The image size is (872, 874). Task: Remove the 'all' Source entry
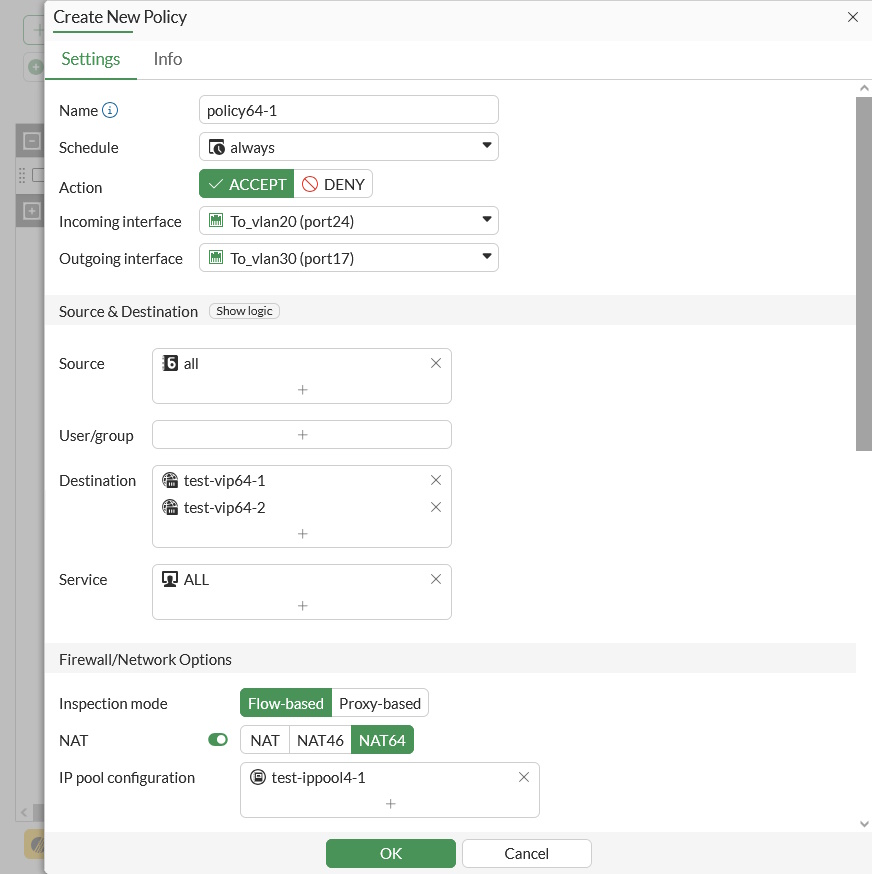tap(436, 363)
